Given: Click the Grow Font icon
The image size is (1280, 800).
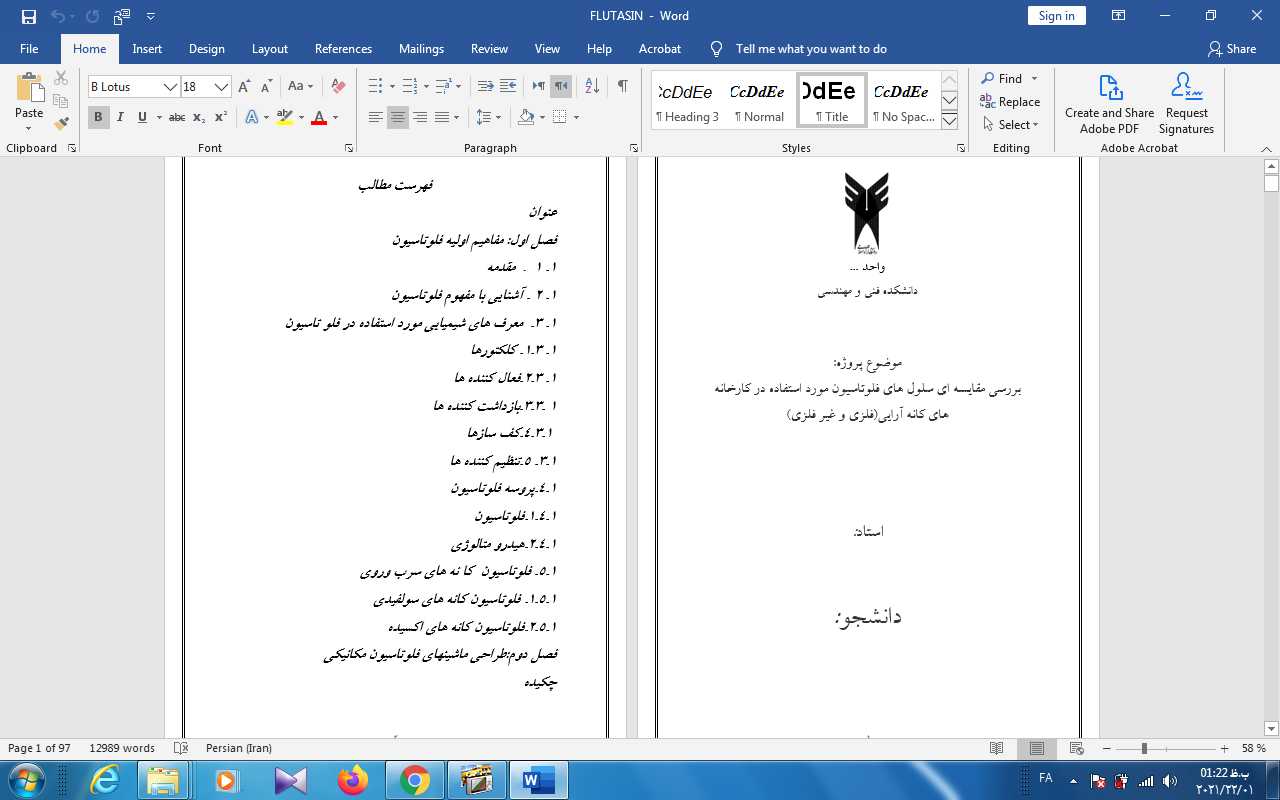Looking at the screenshot, I should [x=245, y=87].
